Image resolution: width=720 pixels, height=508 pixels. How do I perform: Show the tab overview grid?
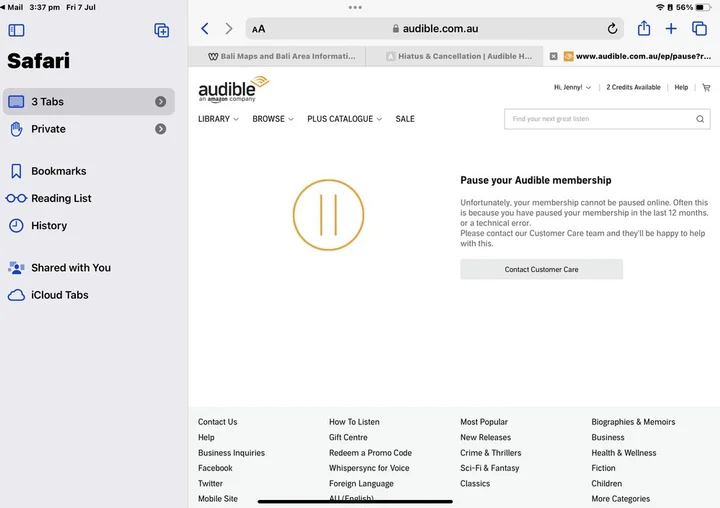(x=700, y=29)
